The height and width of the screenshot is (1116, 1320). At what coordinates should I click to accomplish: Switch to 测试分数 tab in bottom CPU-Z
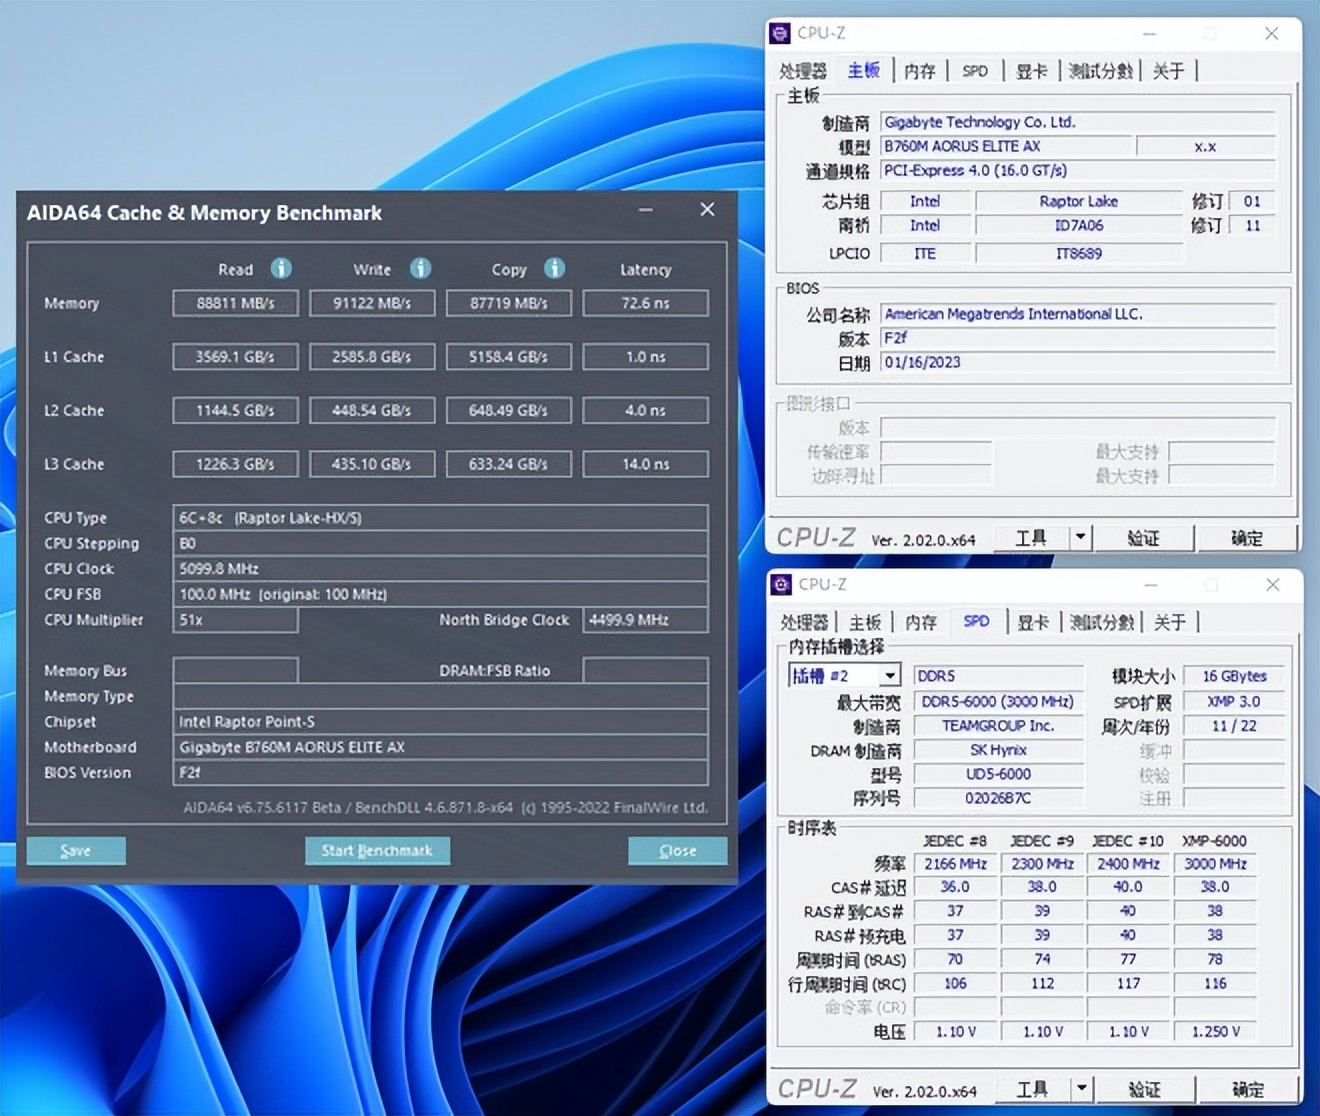(1101, 622)
